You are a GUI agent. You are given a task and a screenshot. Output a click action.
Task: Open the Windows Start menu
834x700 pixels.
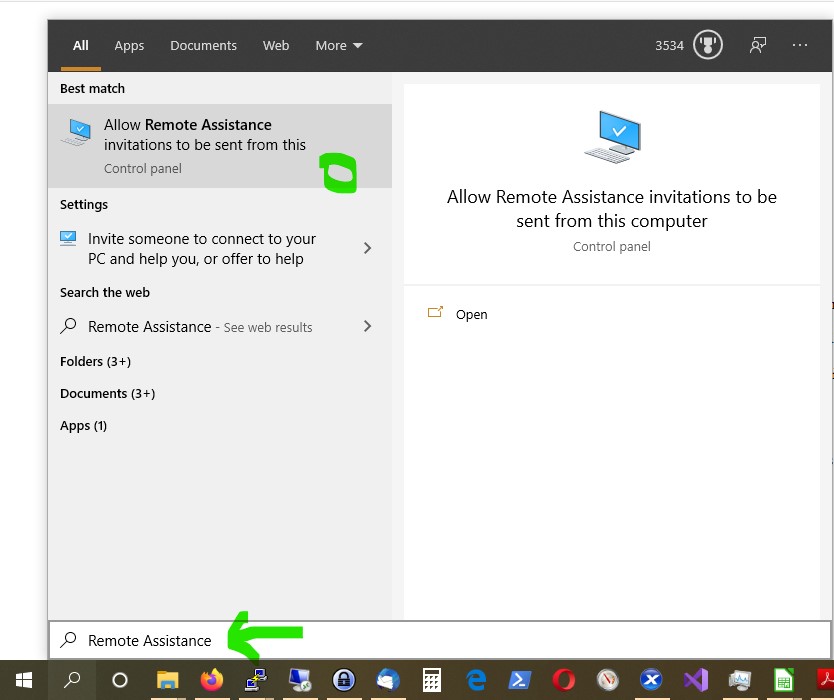(x=24, y=679)
